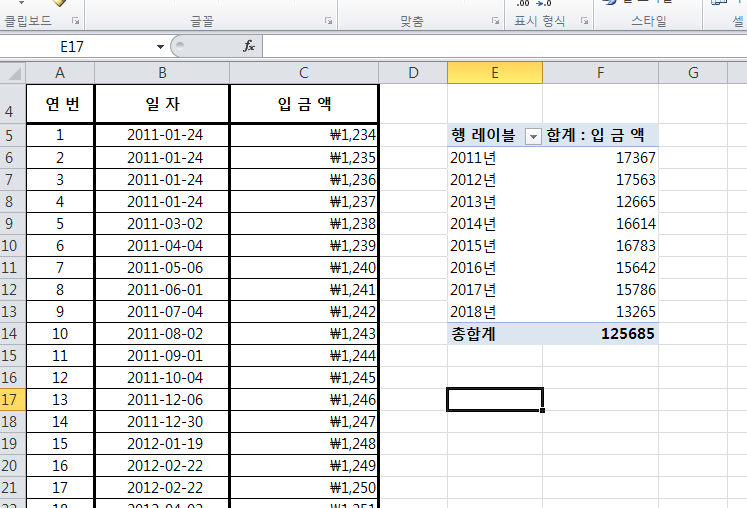Click the pivot row label 2016년
This screenshot has width=747, height=508.
coord(495,267)
